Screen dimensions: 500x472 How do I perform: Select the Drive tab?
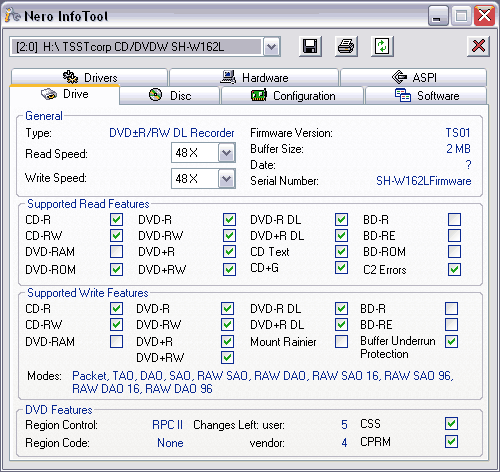(65, 94)
